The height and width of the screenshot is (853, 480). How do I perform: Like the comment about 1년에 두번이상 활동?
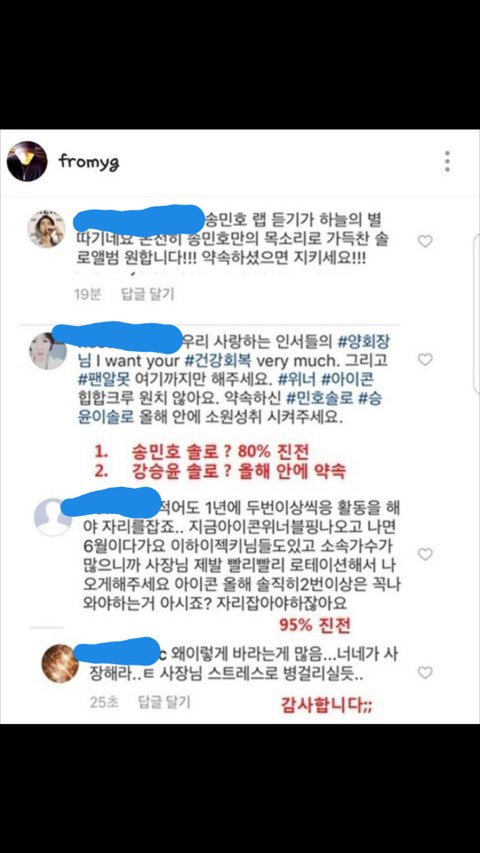(424, 554)
